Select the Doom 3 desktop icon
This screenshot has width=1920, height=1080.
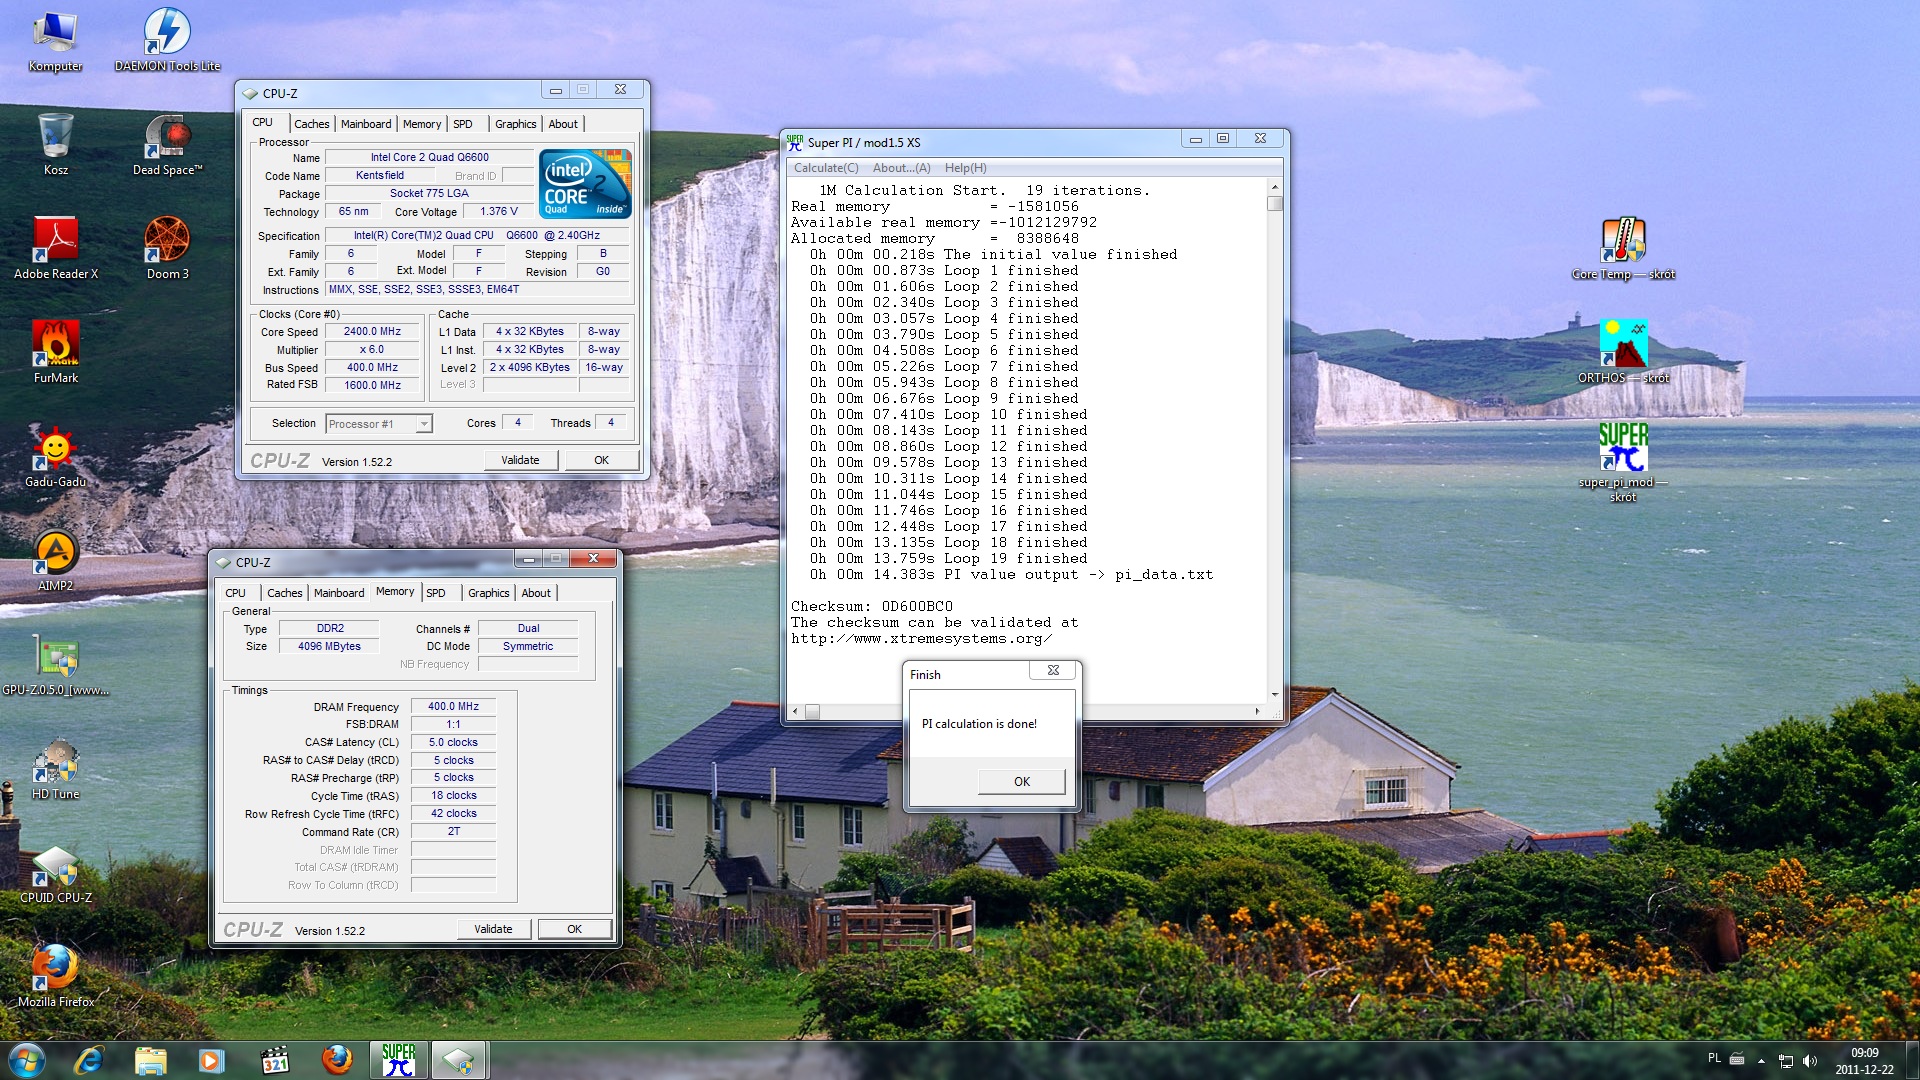point(167,248)
